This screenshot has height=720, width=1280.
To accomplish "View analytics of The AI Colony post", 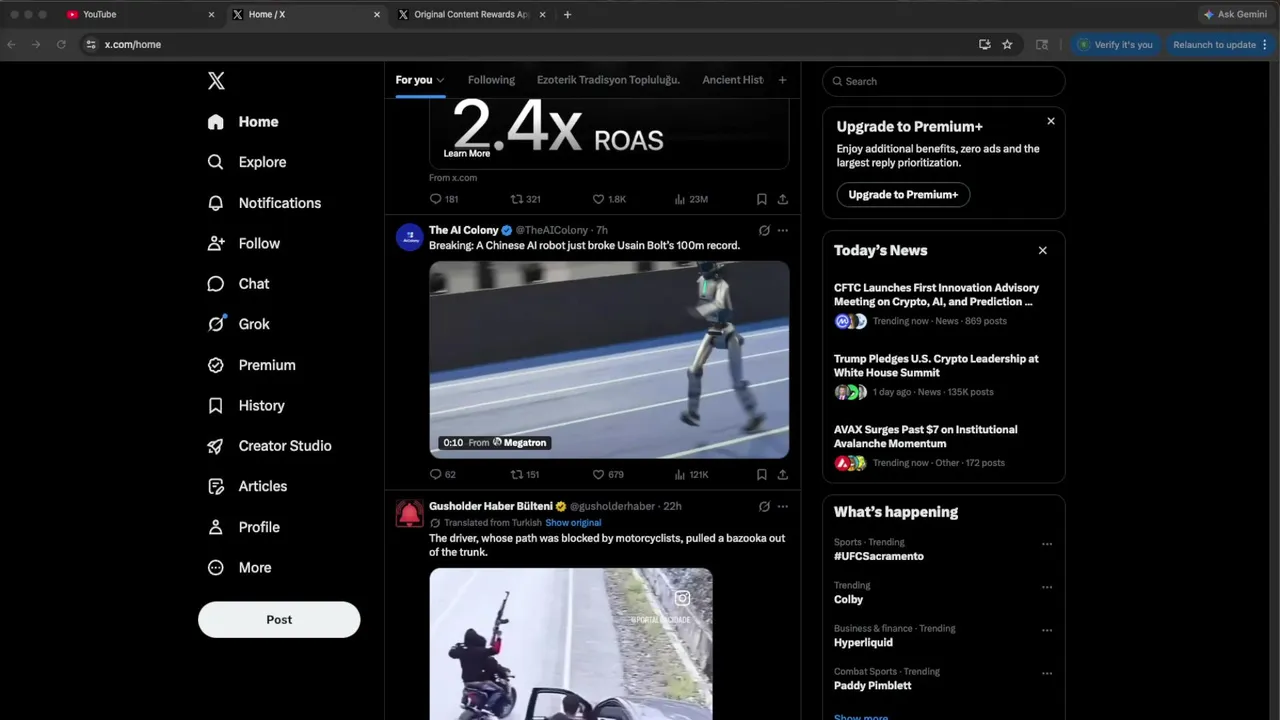I will (691, 475).
